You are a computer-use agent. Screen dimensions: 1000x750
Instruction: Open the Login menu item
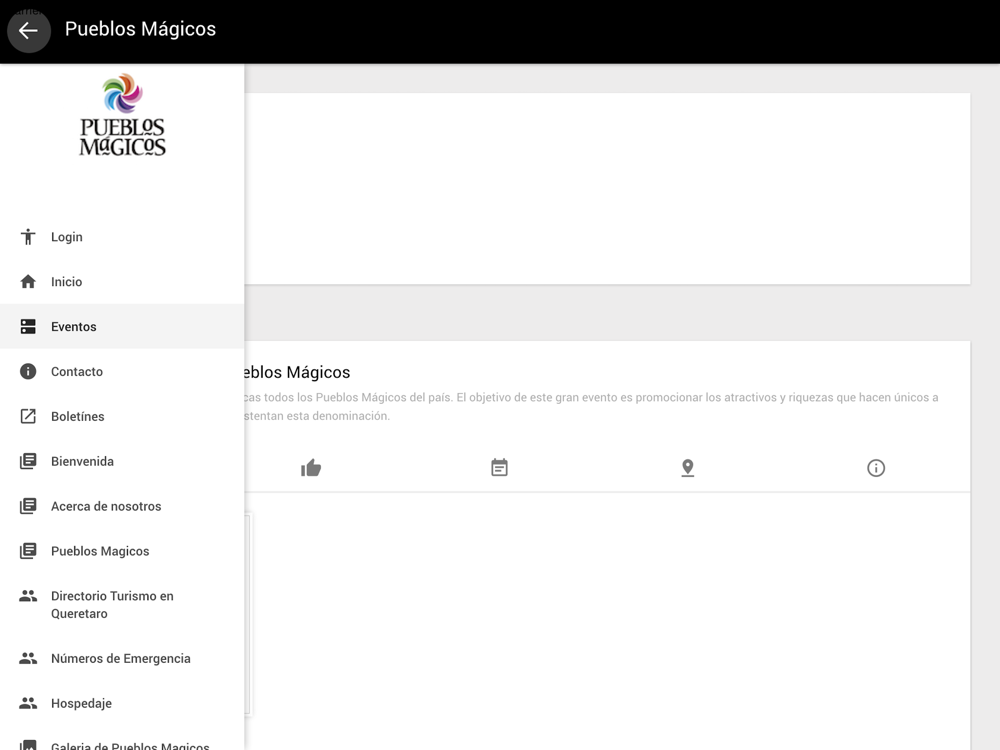122,237
